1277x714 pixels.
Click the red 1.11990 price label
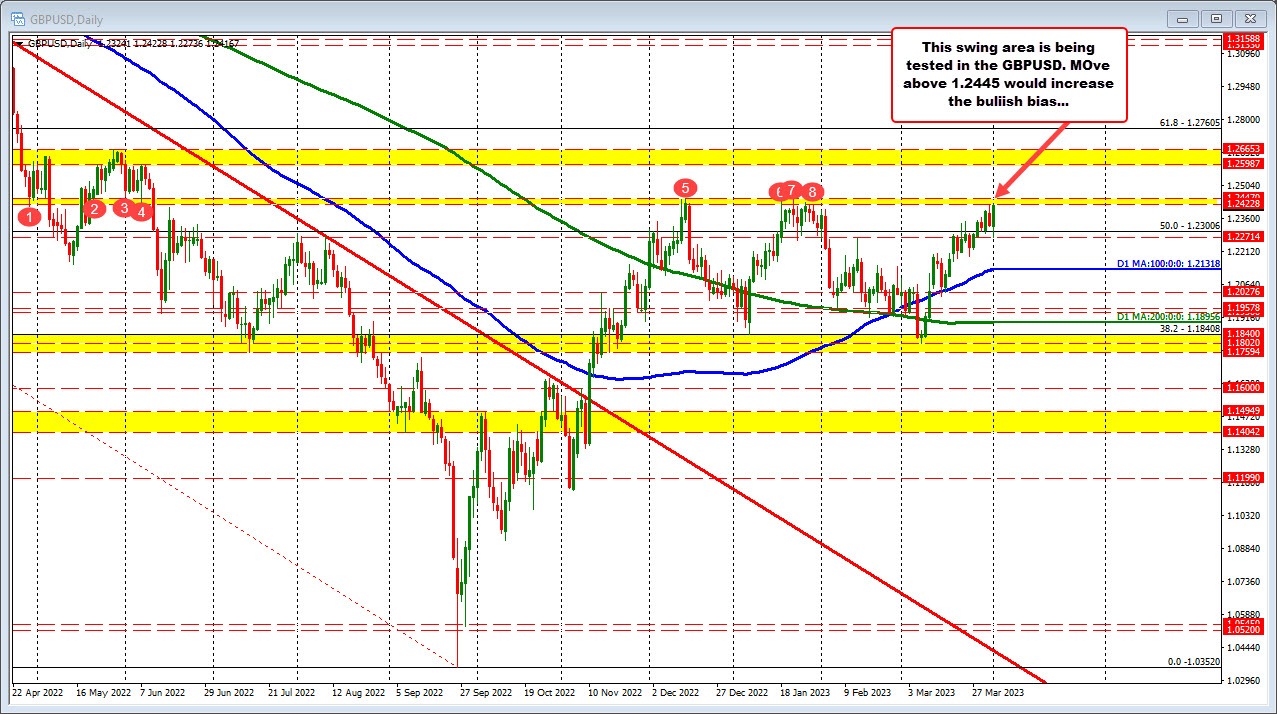1243,478
